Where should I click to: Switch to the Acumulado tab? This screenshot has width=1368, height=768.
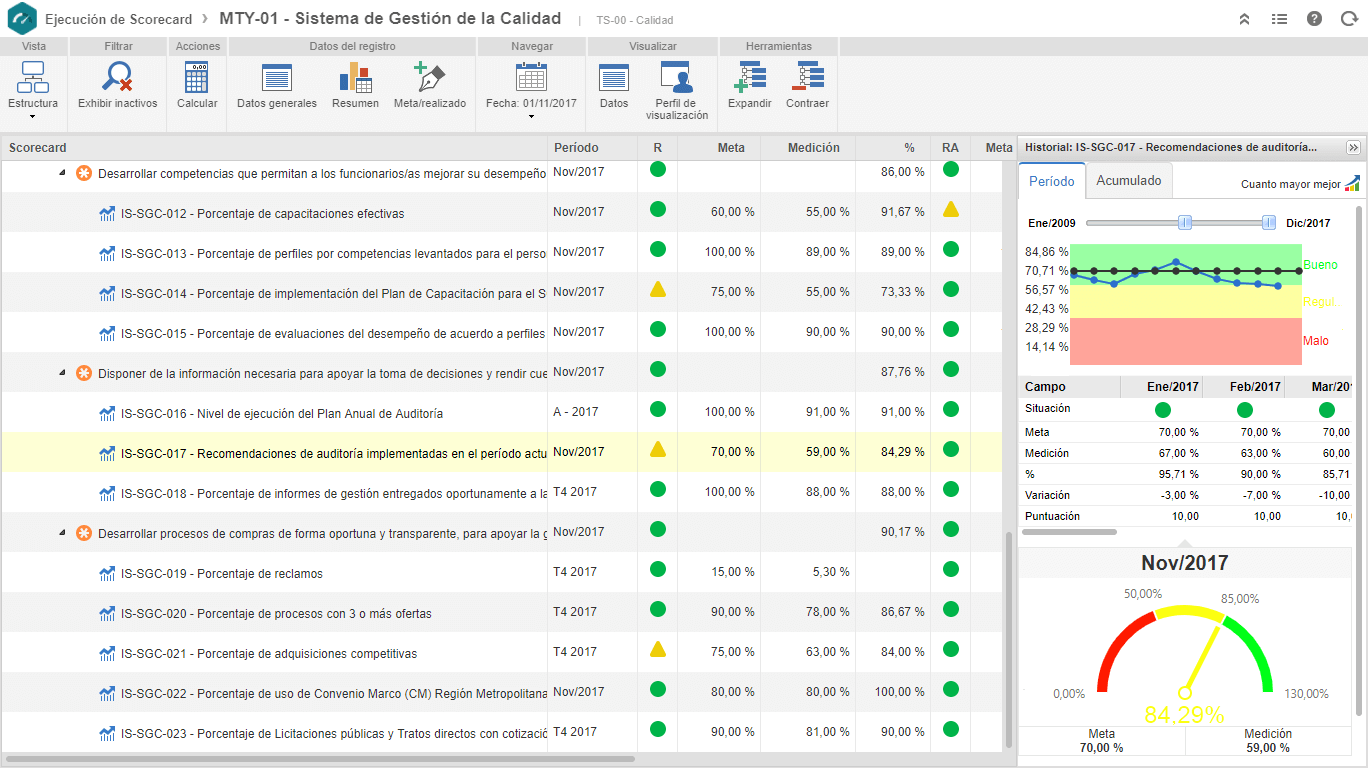[1129, 181]
